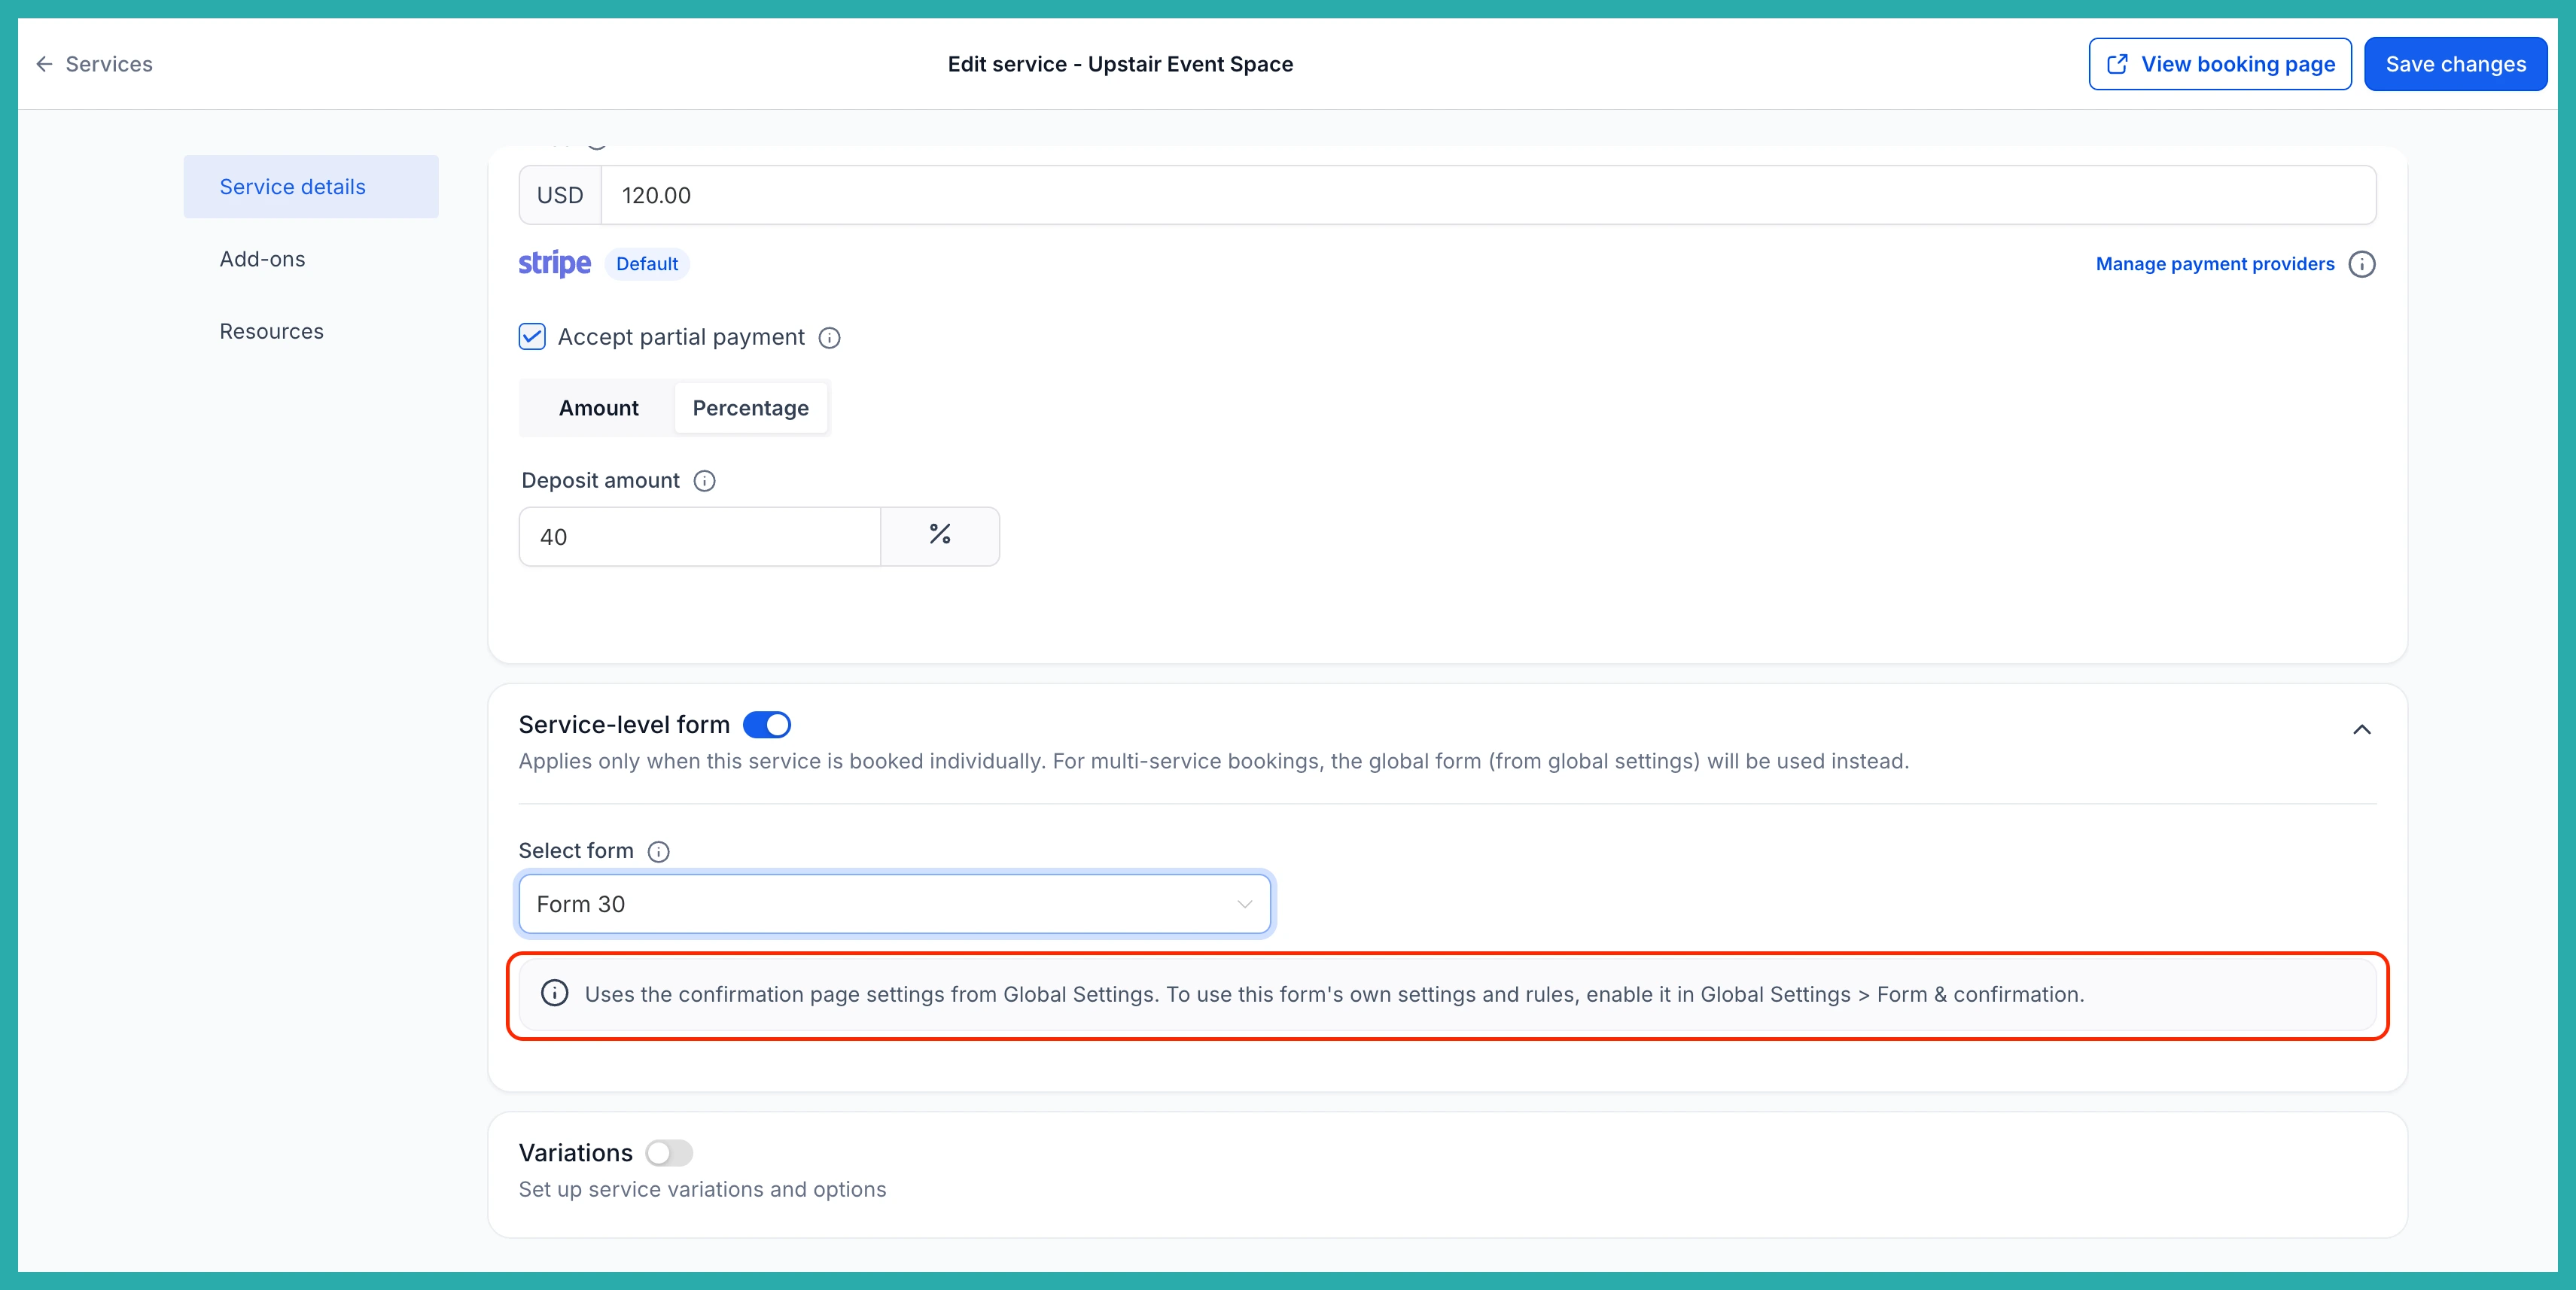Viewport: 2576px width, 1290px height.
Task: Click the info icon in the confirmation notice
Action: click(x=554, y=993)
